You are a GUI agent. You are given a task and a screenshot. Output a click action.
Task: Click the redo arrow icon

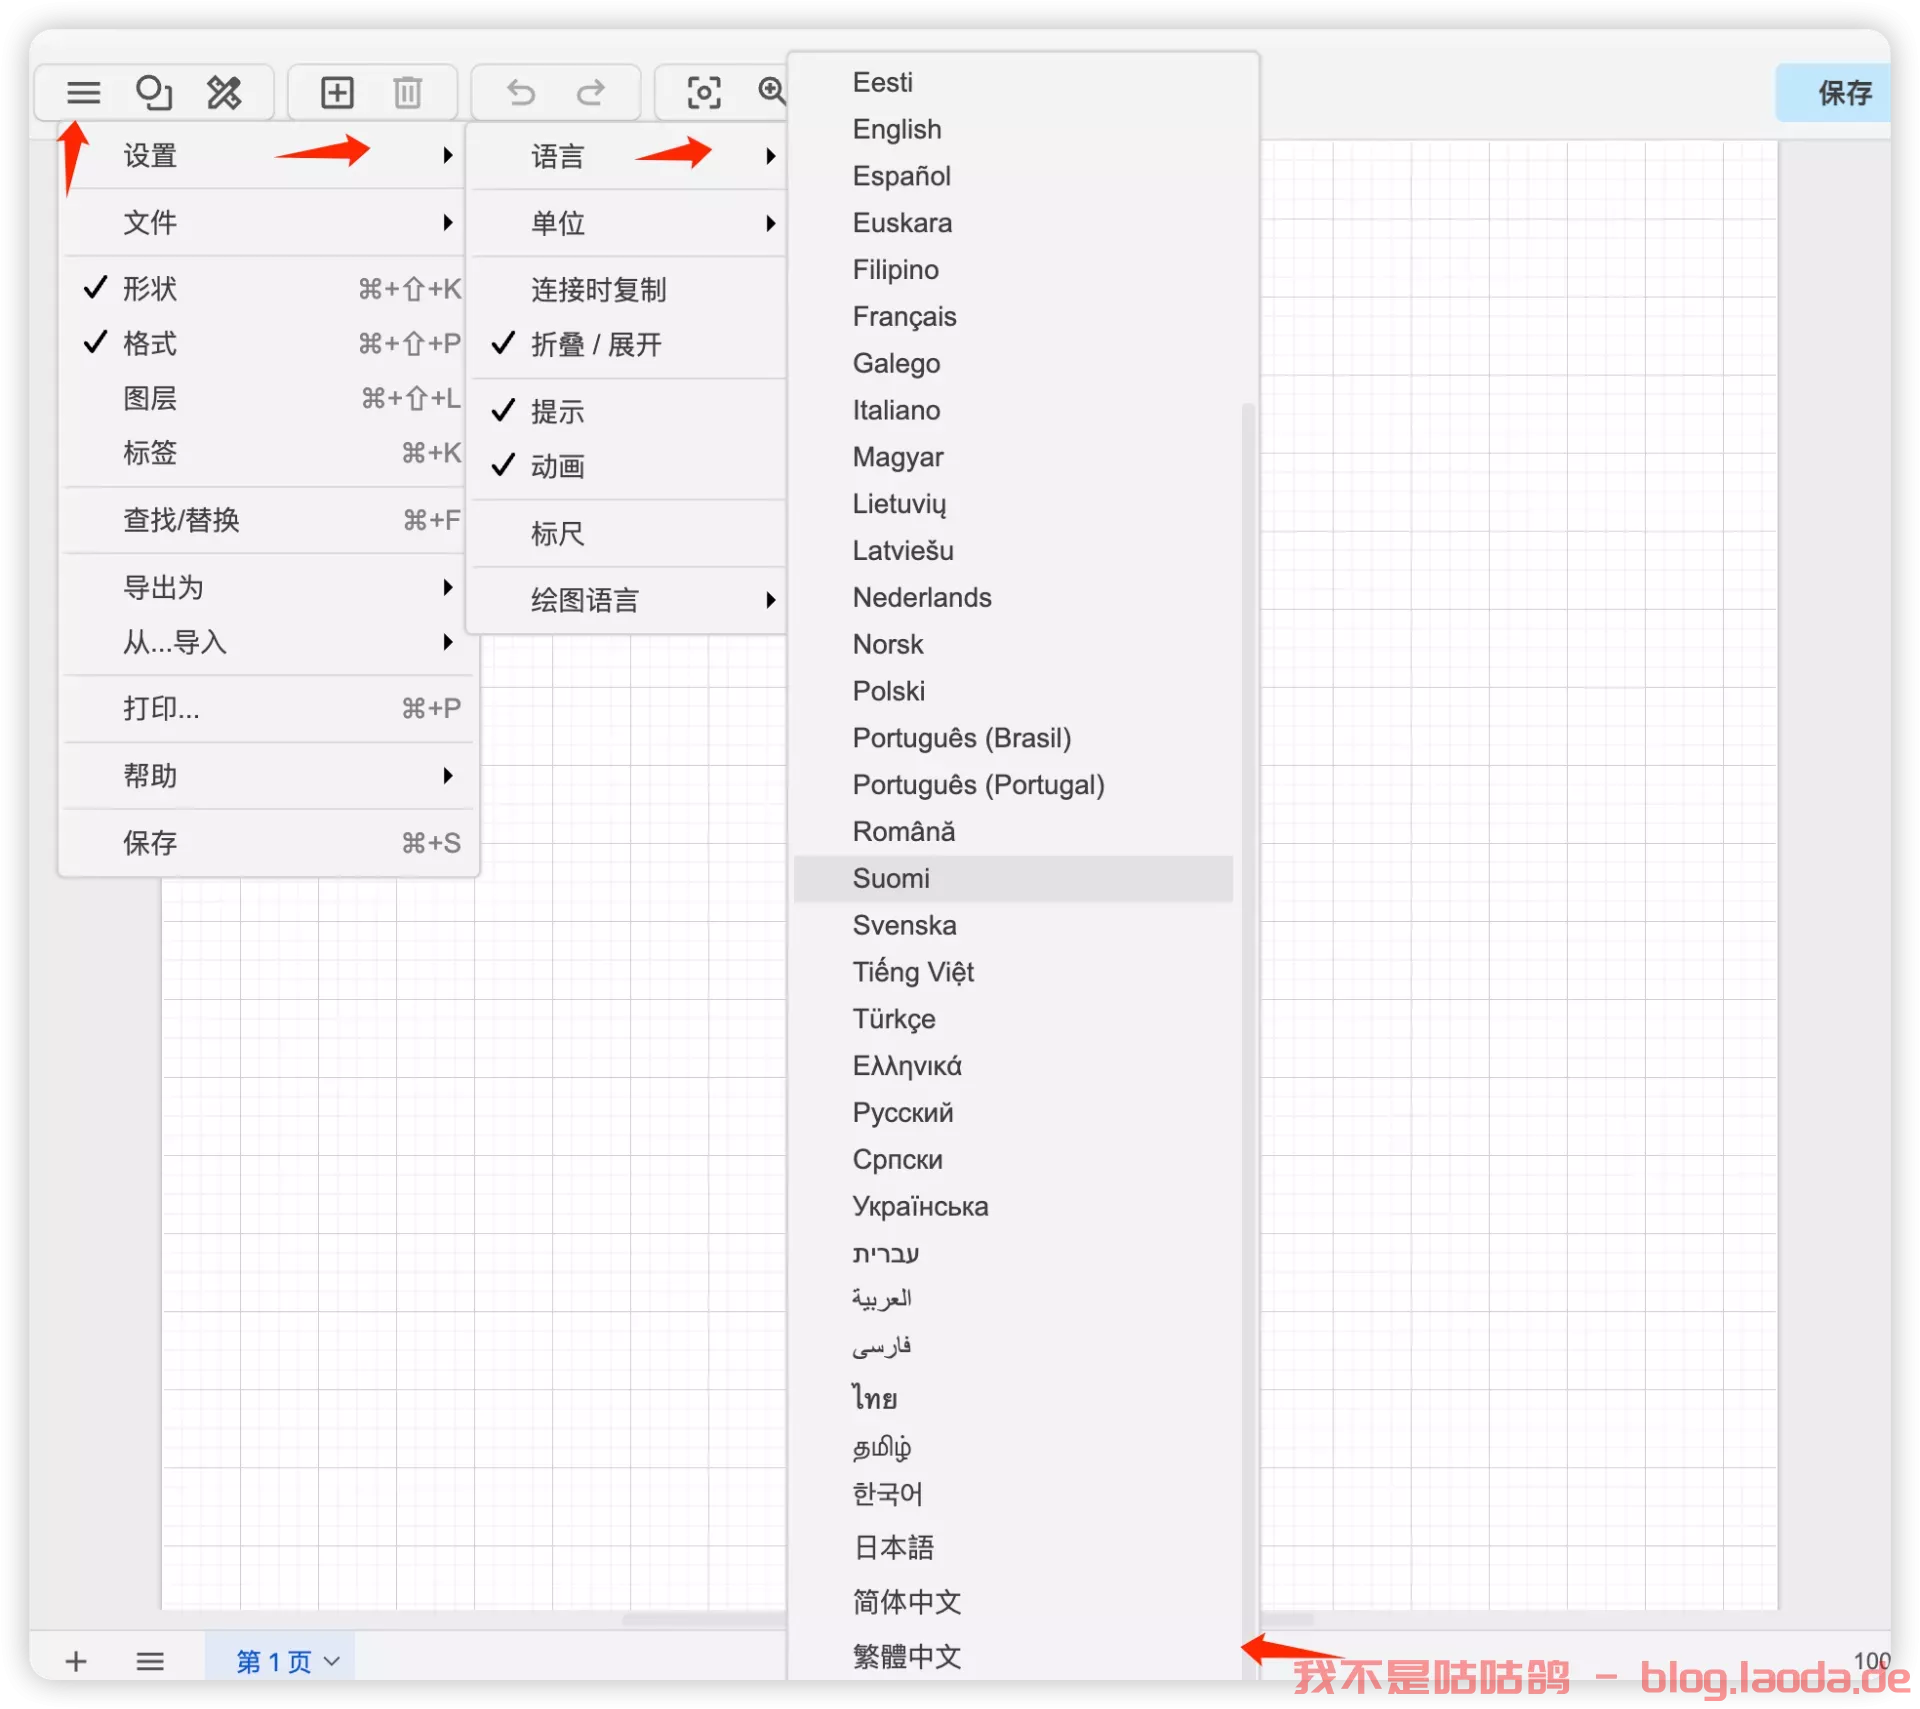[591, 92]
